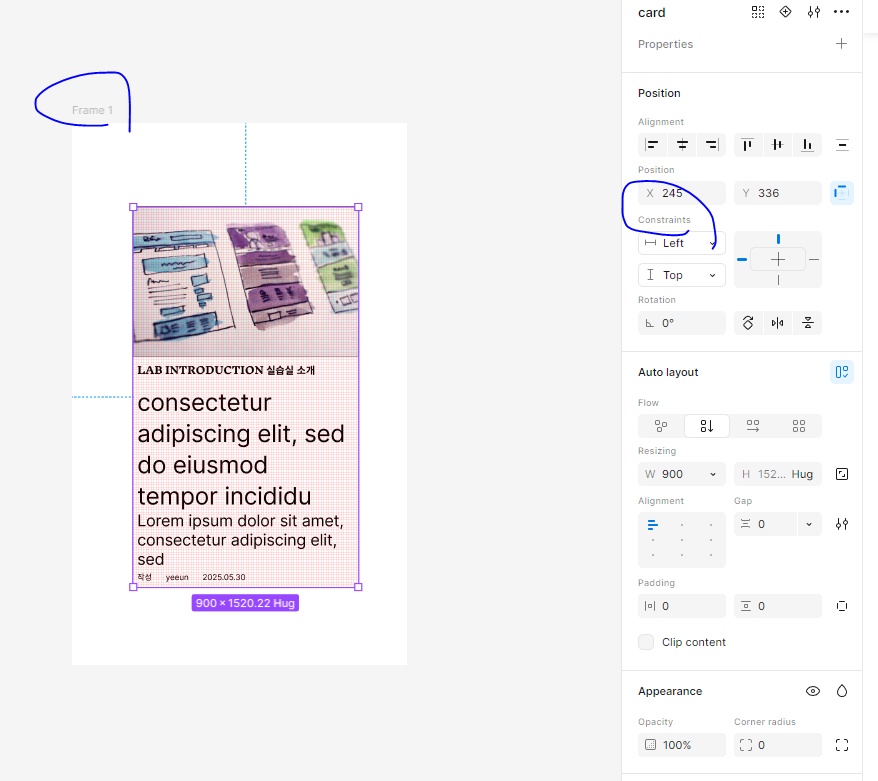
Task: Click the Properties section label
Action: click(x=665, y=44)
